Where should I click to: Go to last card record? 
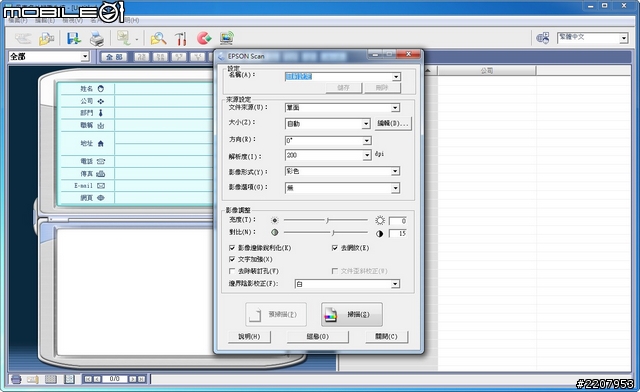(141, 379)
